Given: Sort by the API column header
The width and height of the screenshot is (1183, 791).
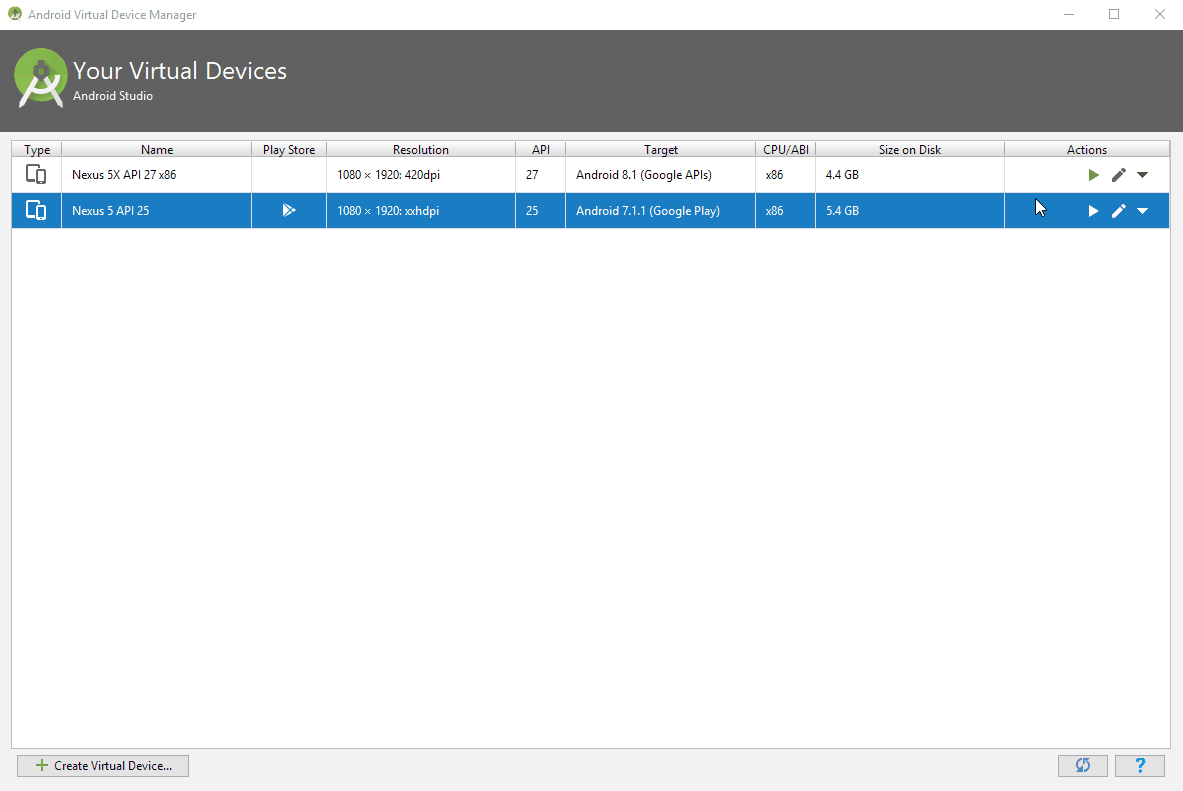Looking at the screenshot, I should (540, 150).
